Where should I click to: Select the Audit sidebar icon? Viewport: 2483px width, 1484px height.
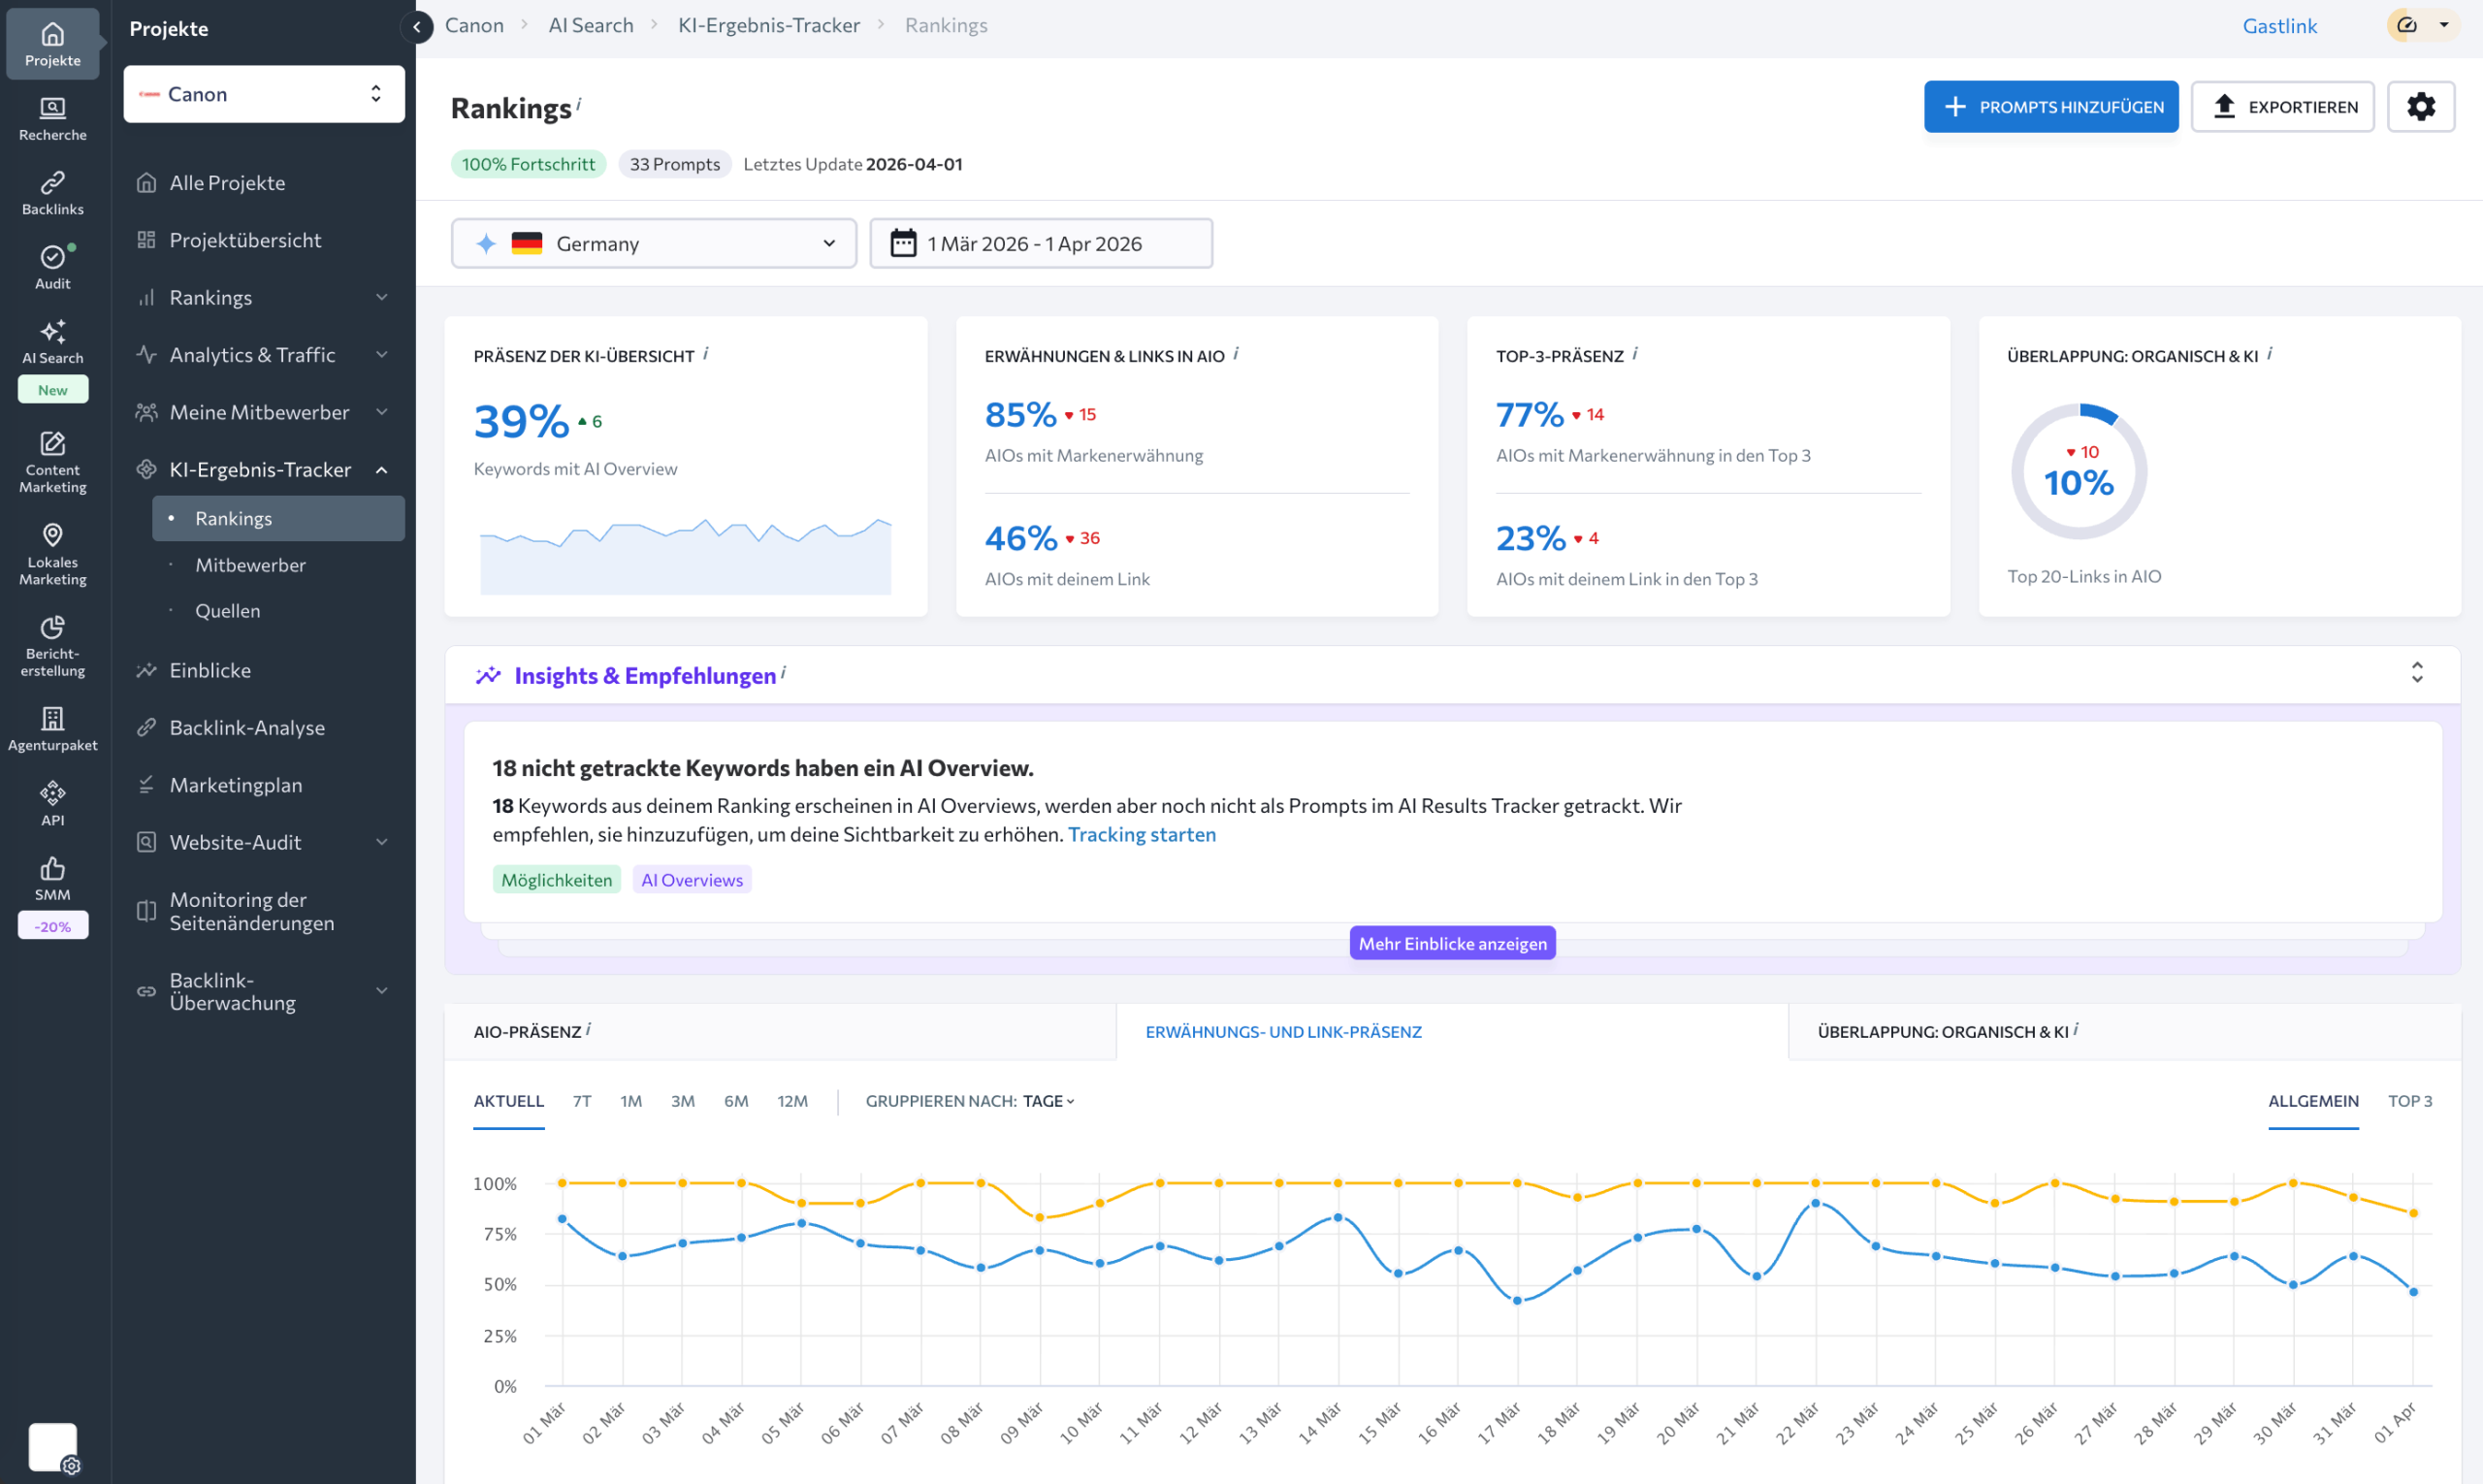click(52, 265)
